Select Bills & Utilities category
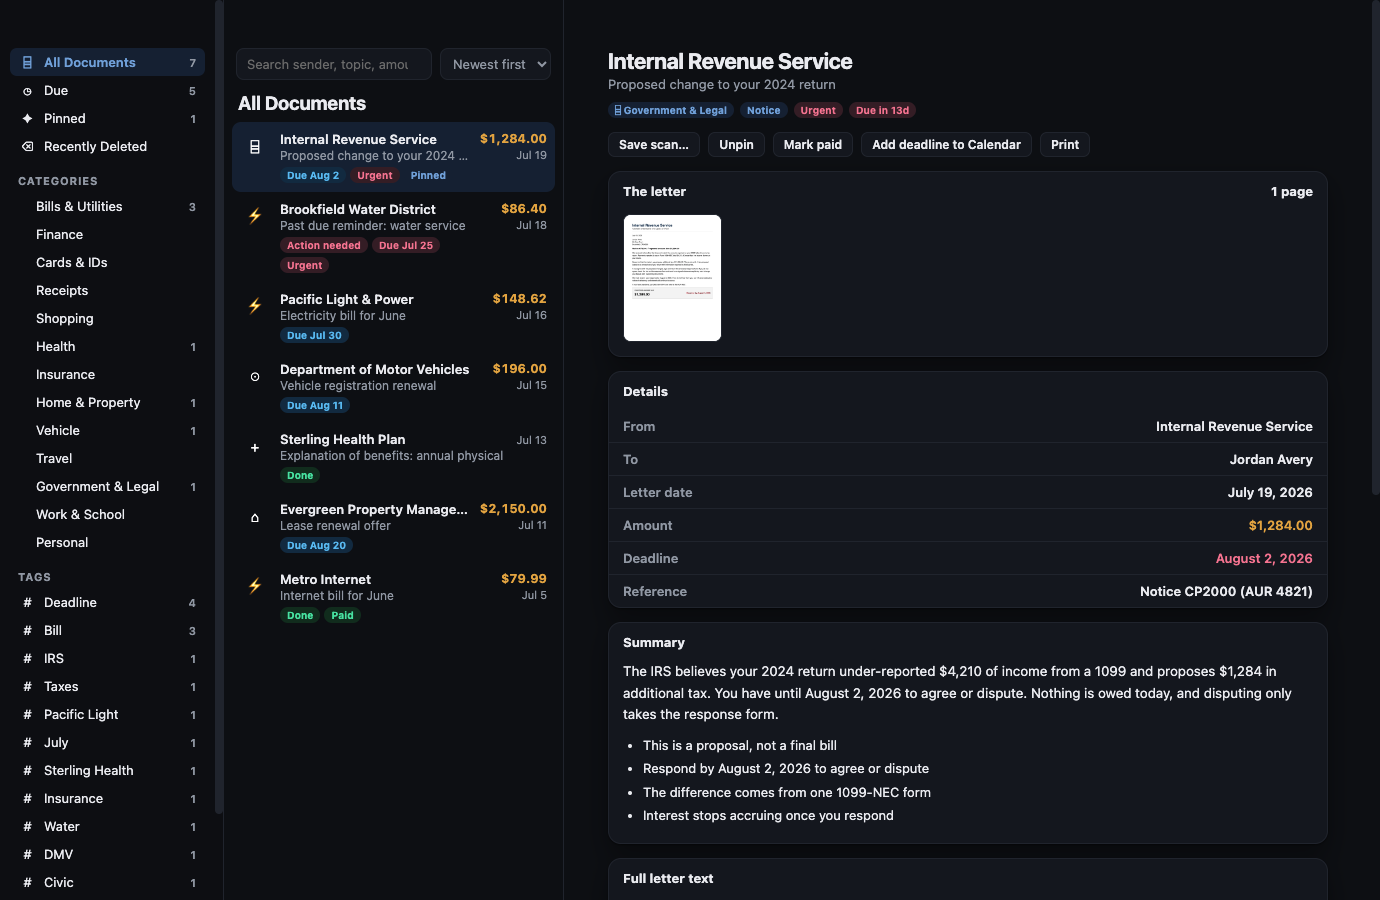Image resolution: width=1380 pixels, height=900 pixels. pyautogui.click(x=107, y=206)
